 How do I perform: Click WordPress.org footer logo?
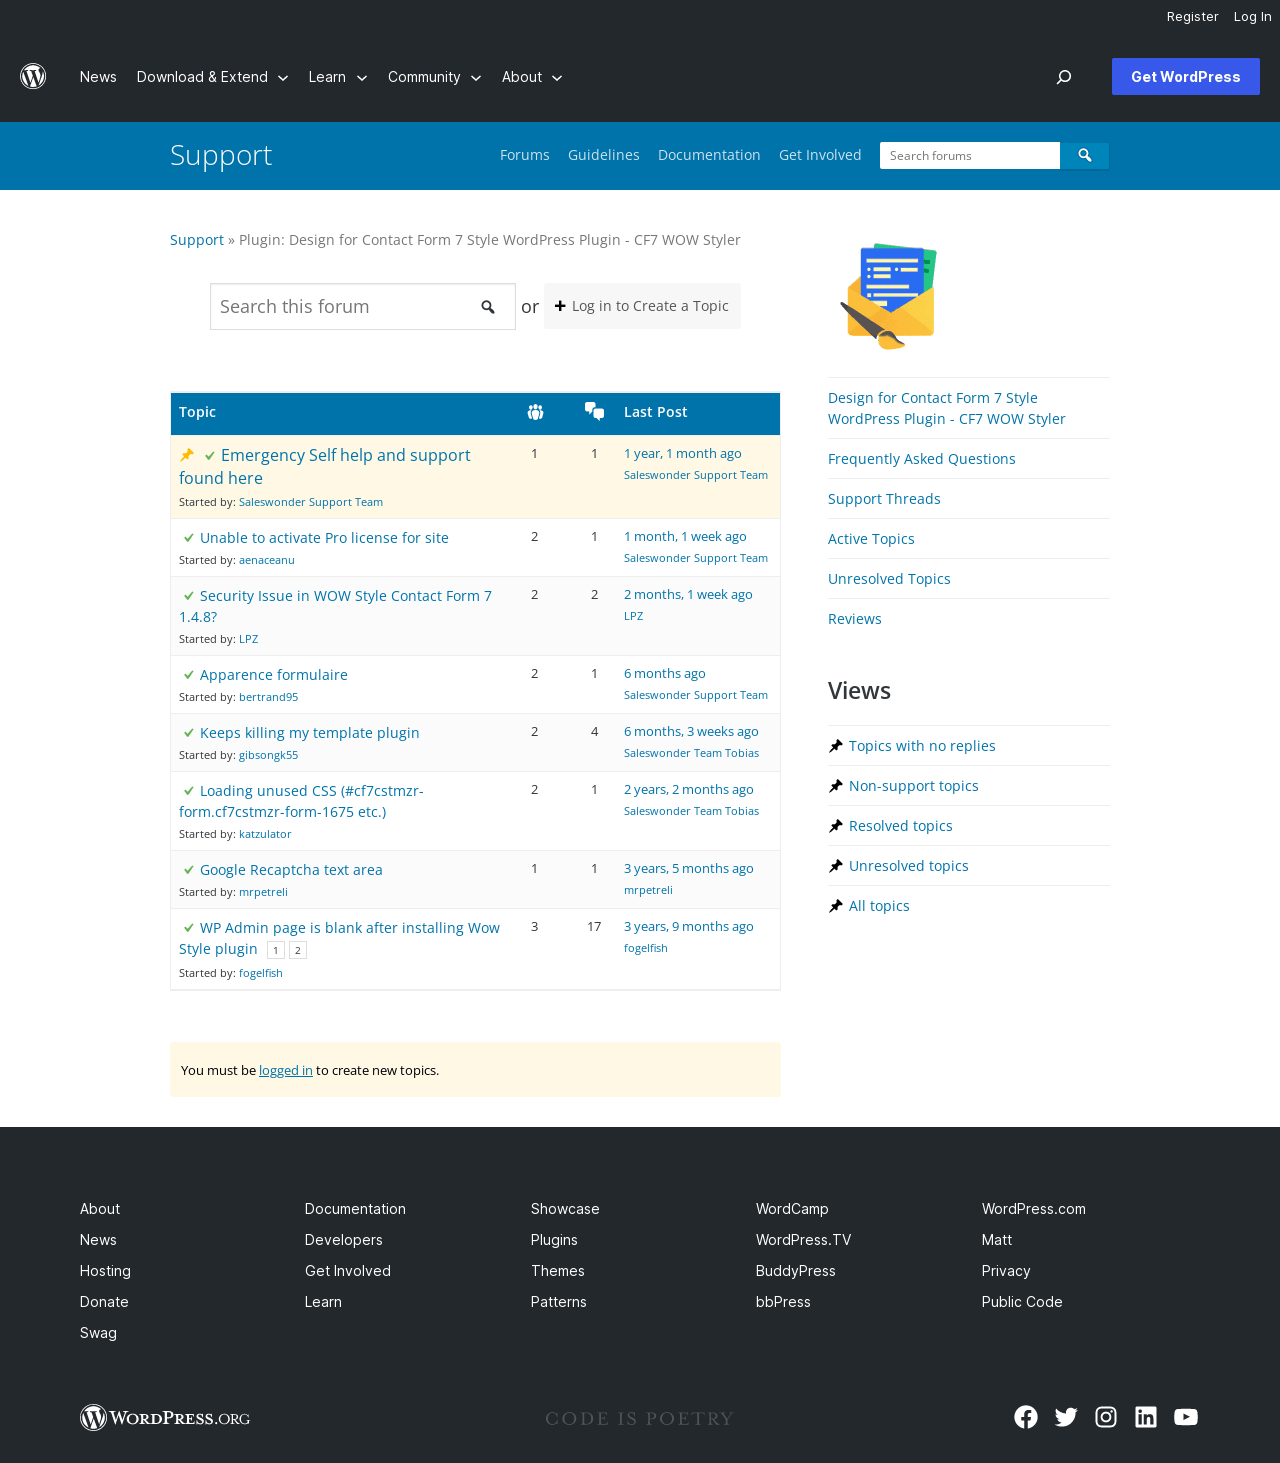165,1418
